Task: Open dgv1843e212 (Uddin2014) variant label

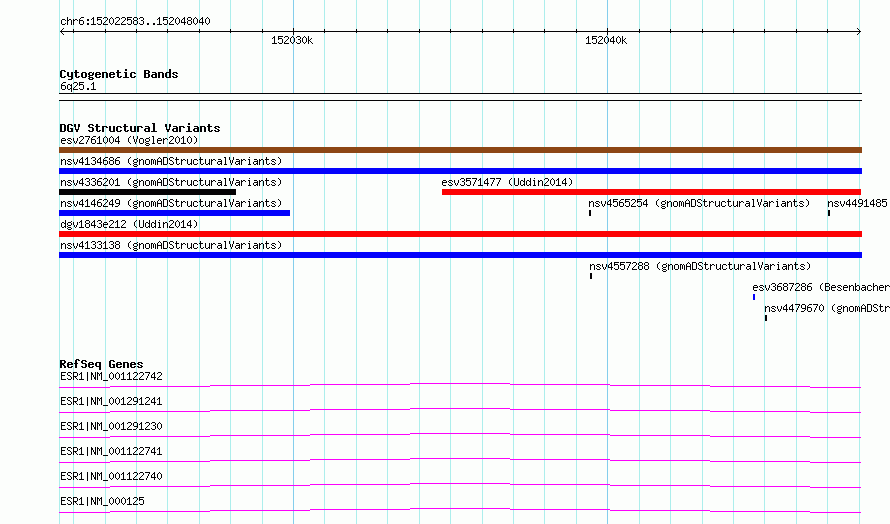Action: click(x=129, y=224)
